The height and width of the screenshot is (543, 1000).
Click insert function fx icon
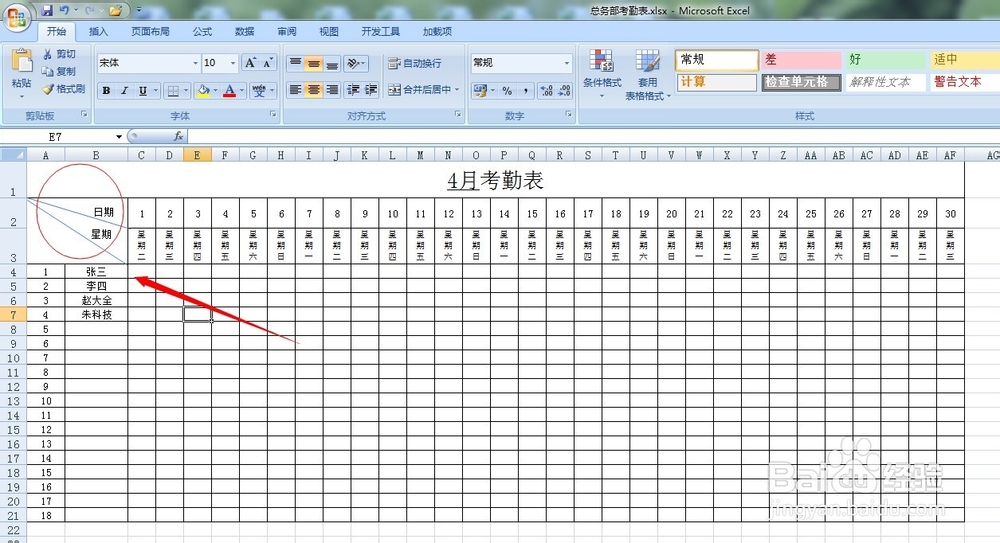179,137
